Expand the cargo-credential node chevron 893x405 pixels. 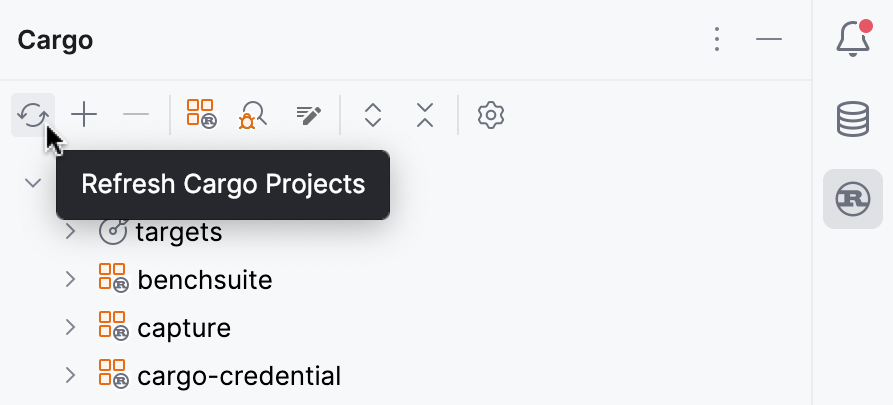(70, 375)
